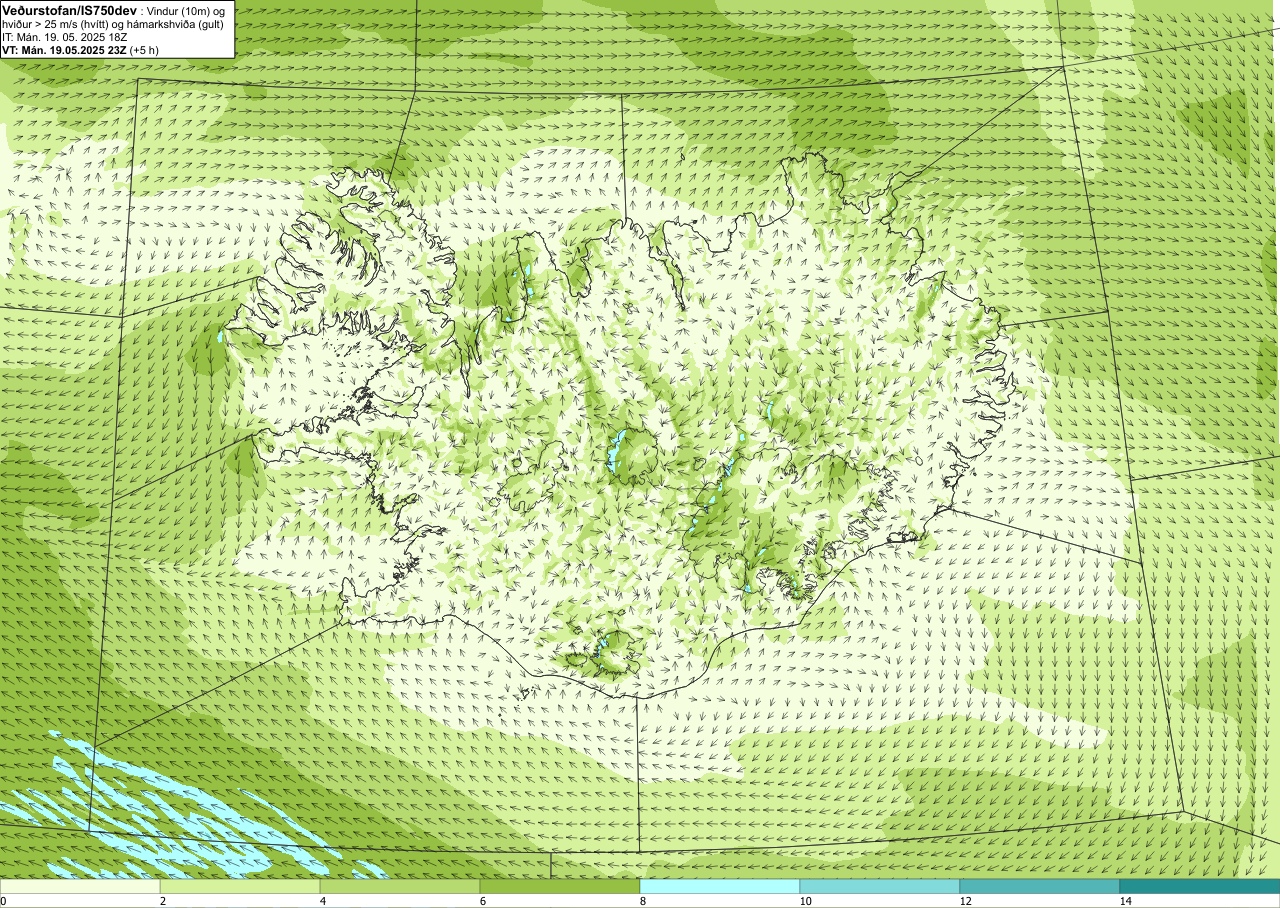Select the medium green 4–6 m/s swatch

400,886
